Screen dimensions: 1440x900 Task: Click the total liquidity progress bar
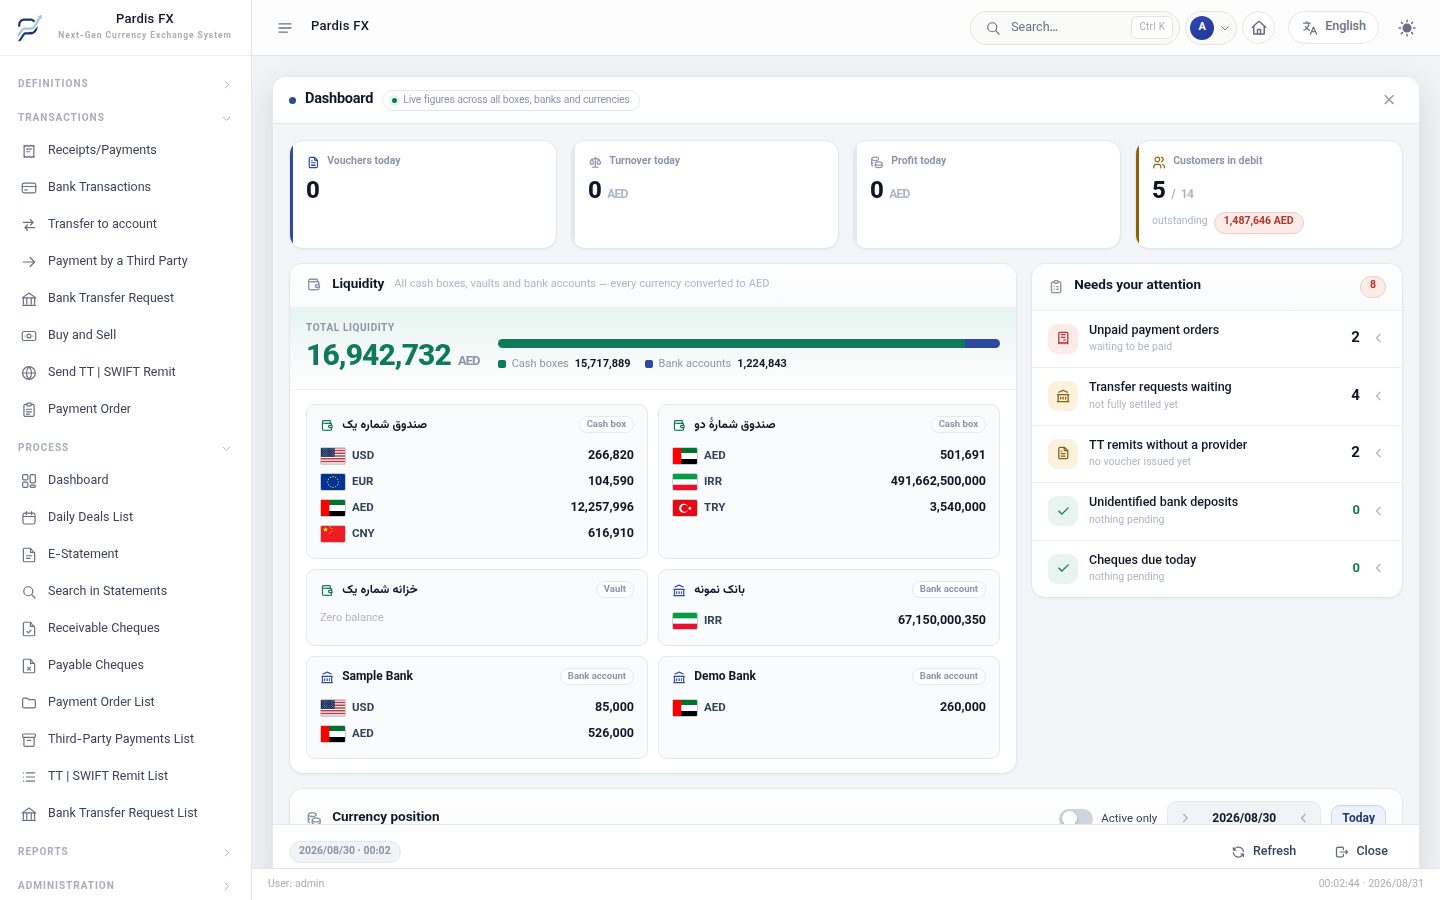pyautogui.click(x=749, y=344)
